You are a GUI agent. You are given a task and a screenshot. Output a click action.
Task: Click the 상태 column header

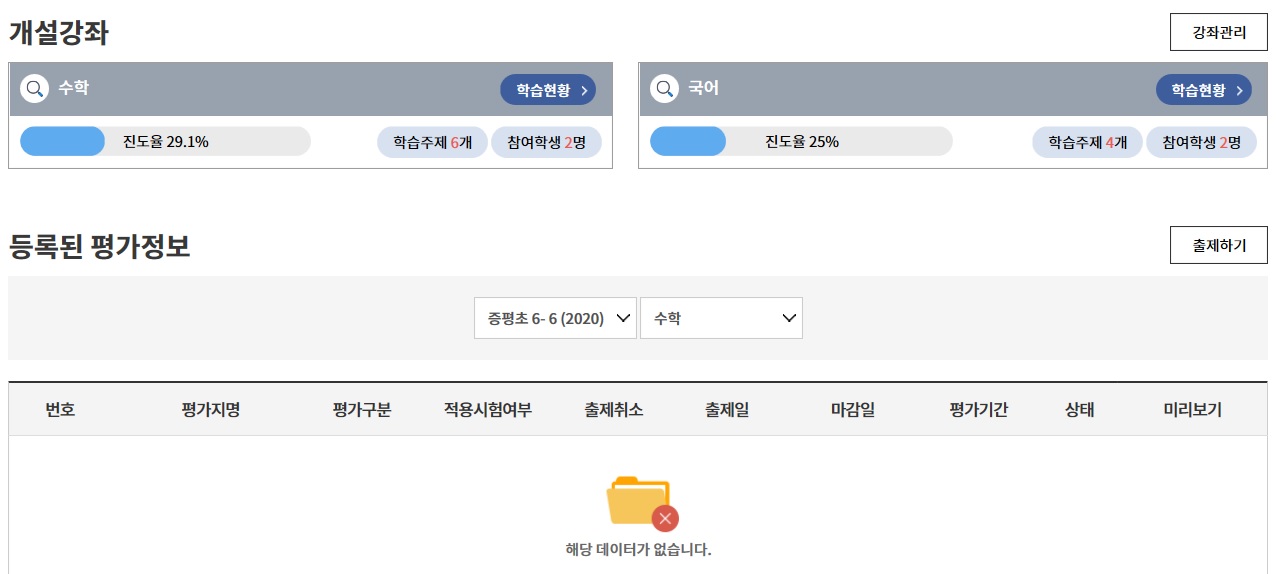pos(1080,410)
